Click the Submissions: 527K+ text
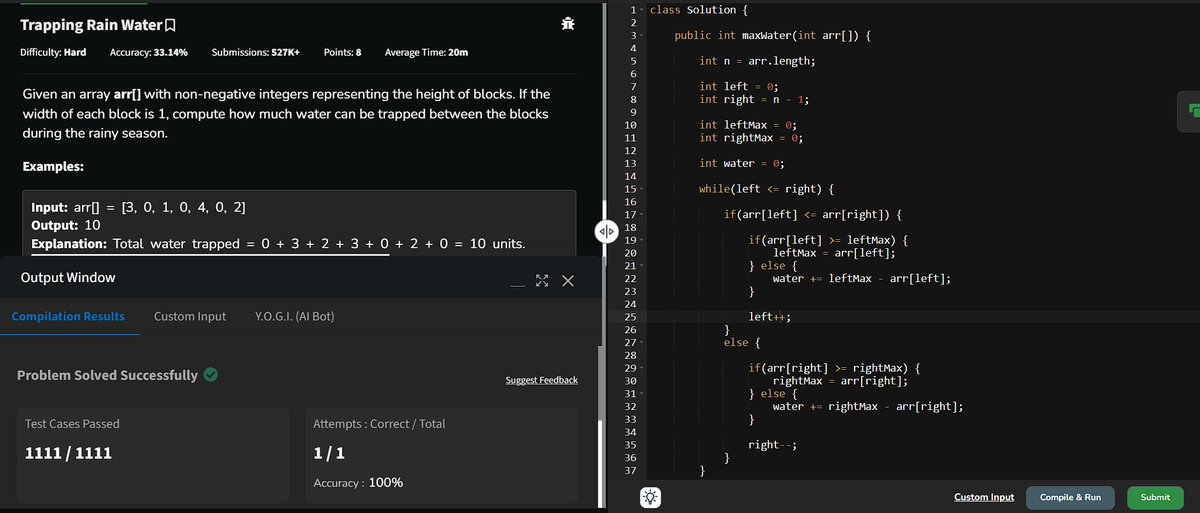 [x=257, y=52]
